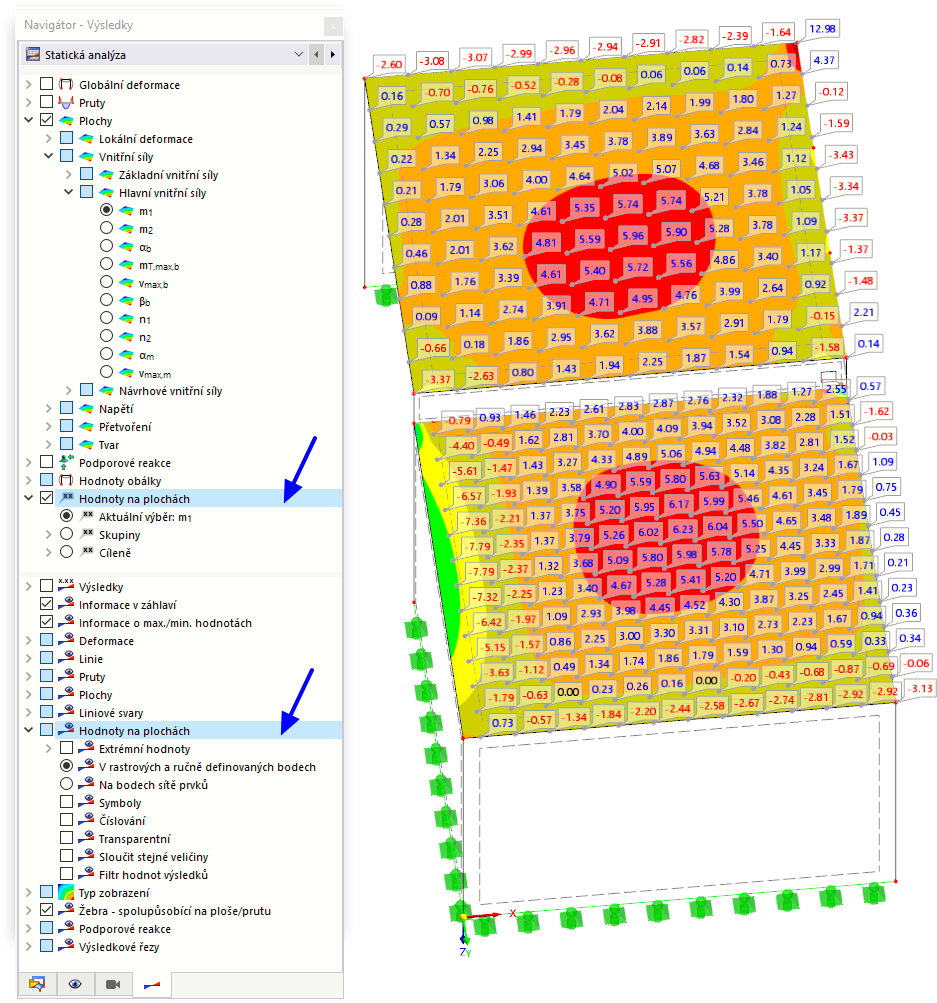
Task: Select the vmax,b radio option
Action: click(x=106, y=281)
